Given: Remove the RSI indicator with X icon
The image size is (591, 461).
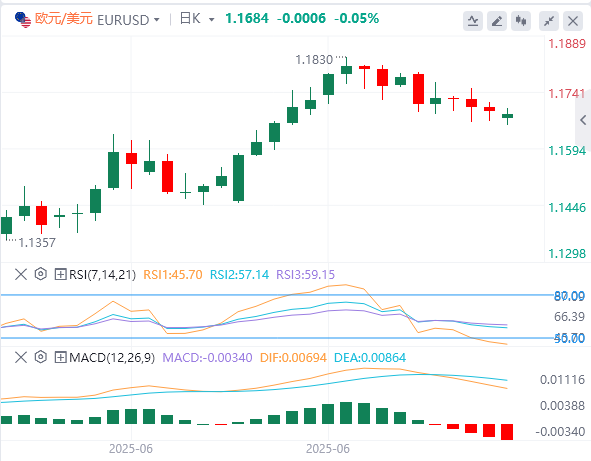Looking at the screenshot, I should pyautogui.click(x=21, y=274).
